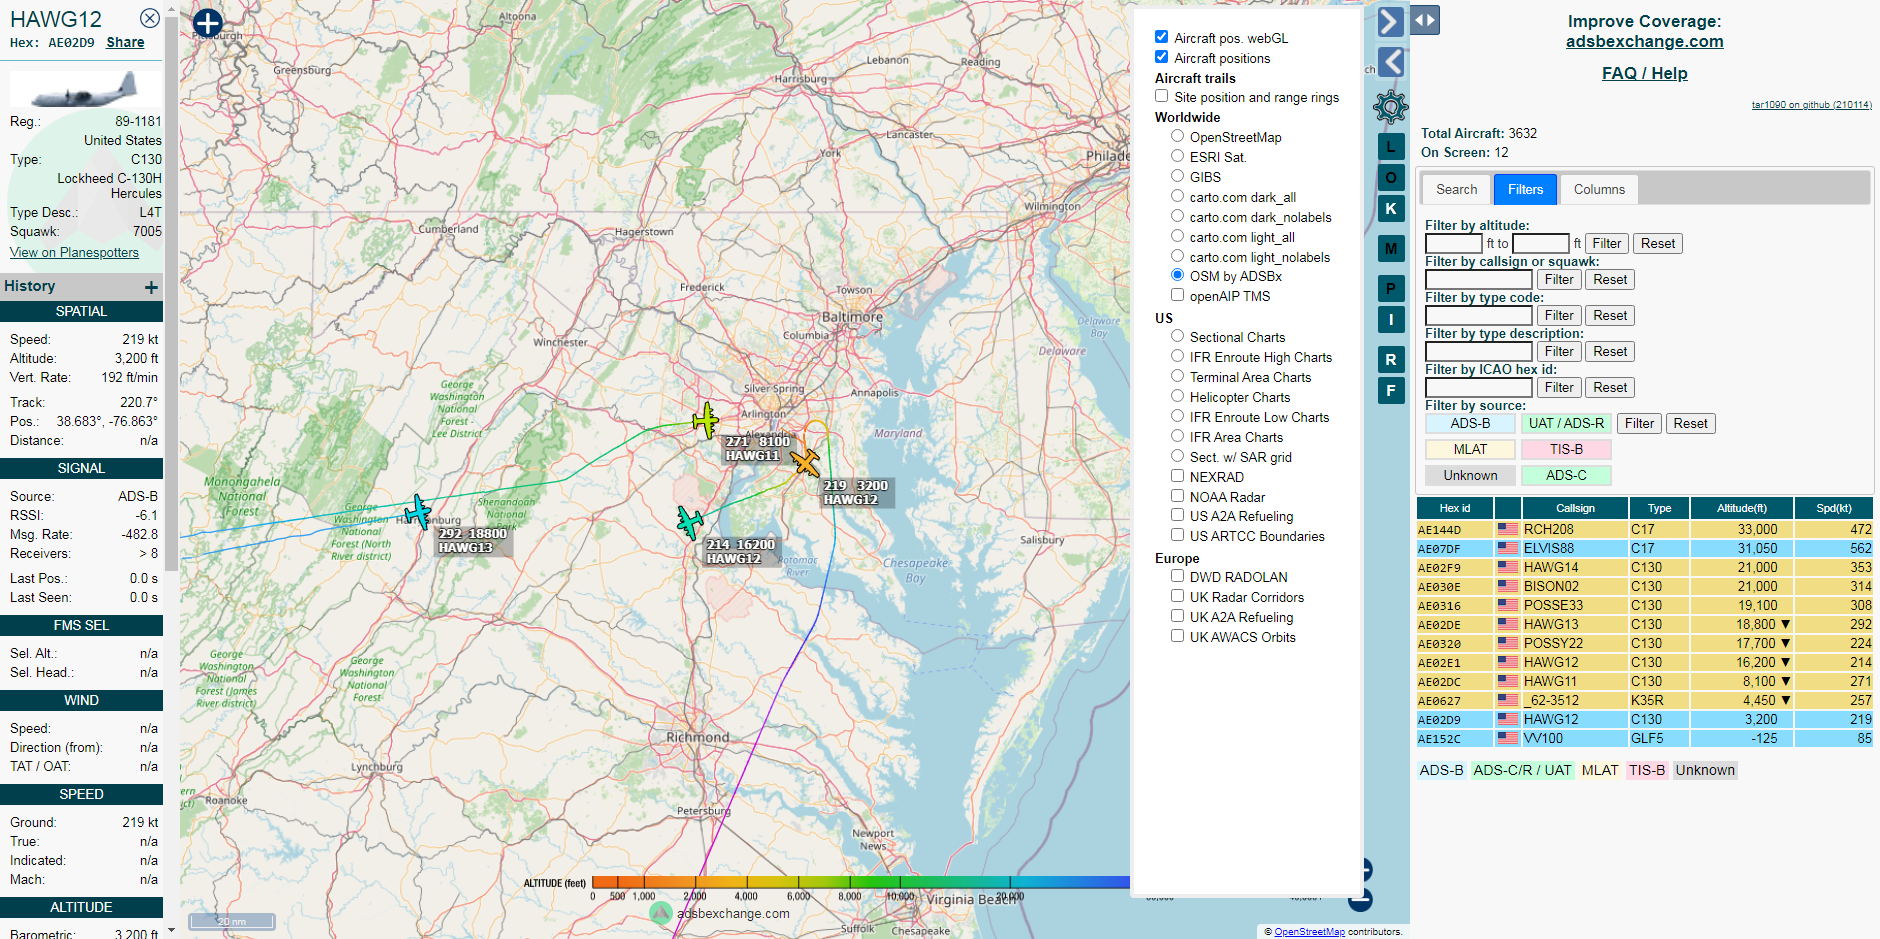
Task: Switch to the Columns tab
Action: [x=1599, y=189]
